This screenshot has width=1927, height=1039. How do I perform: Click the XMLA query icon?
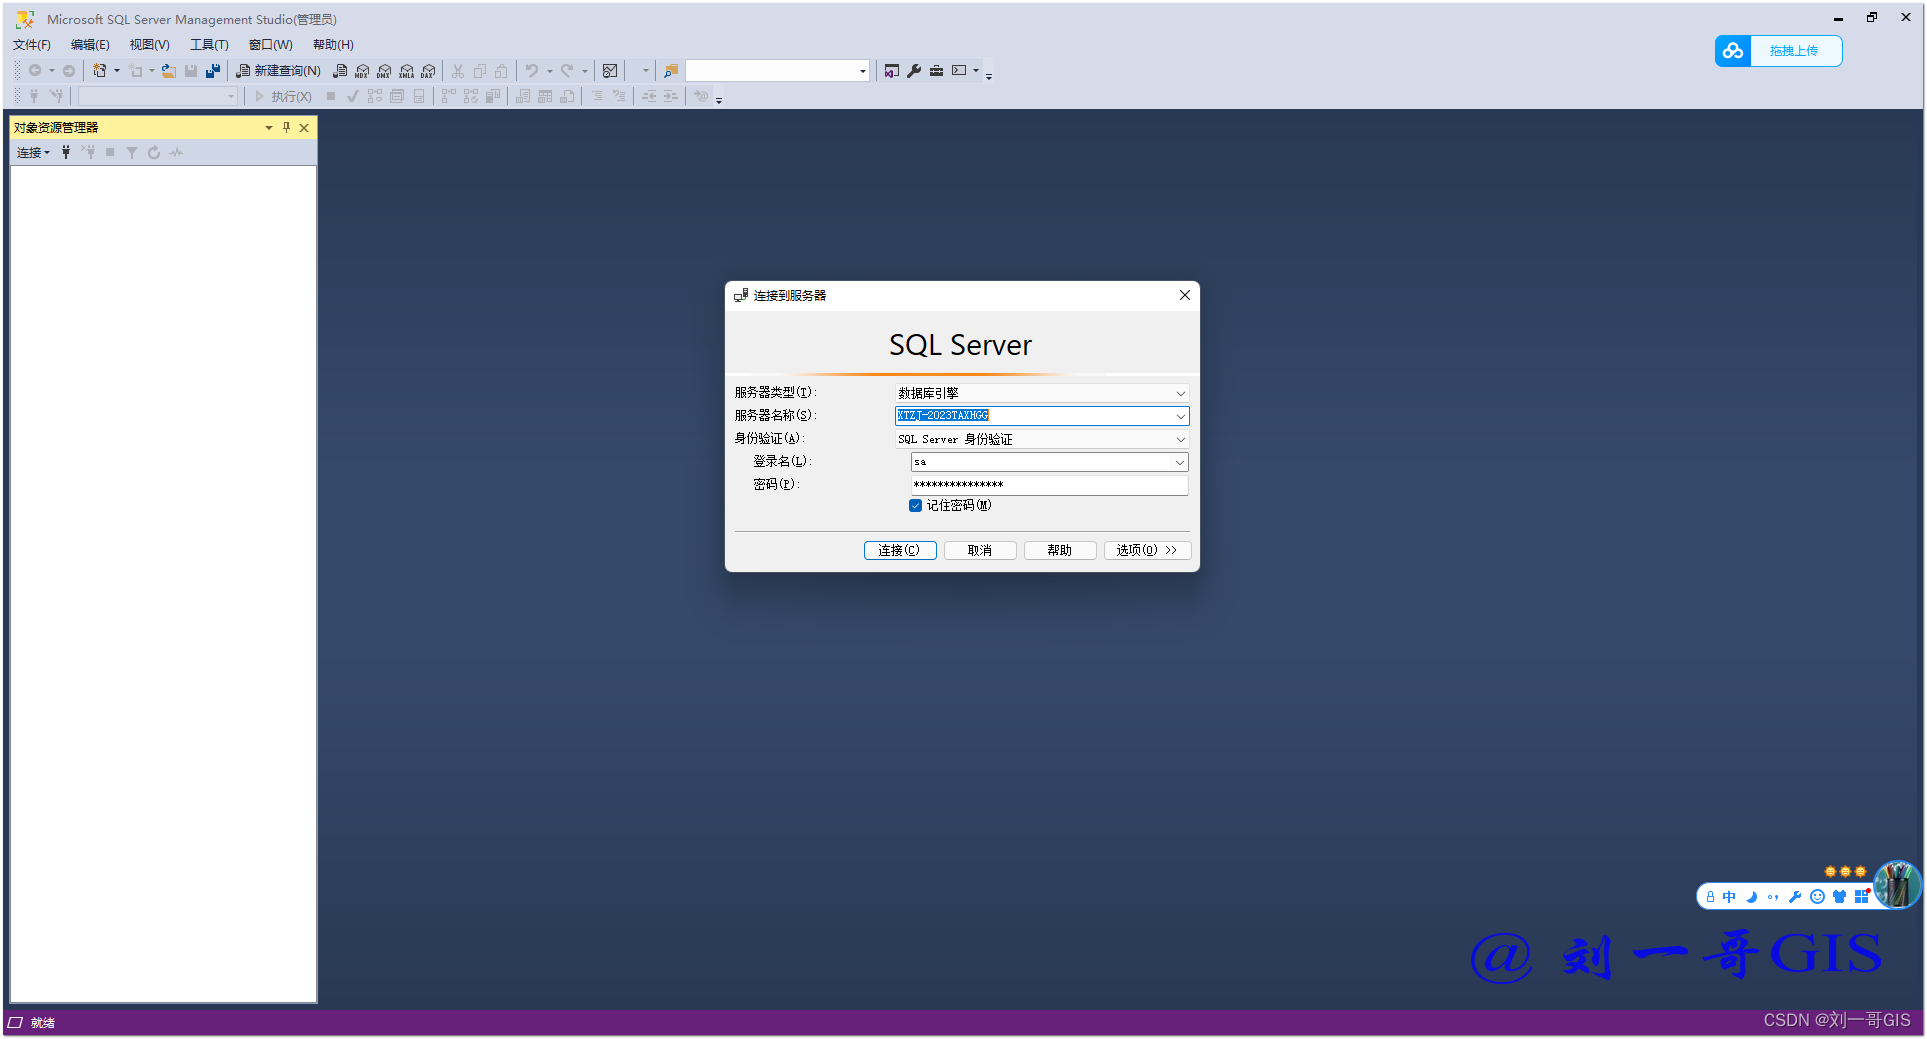(x=406, y=71)
